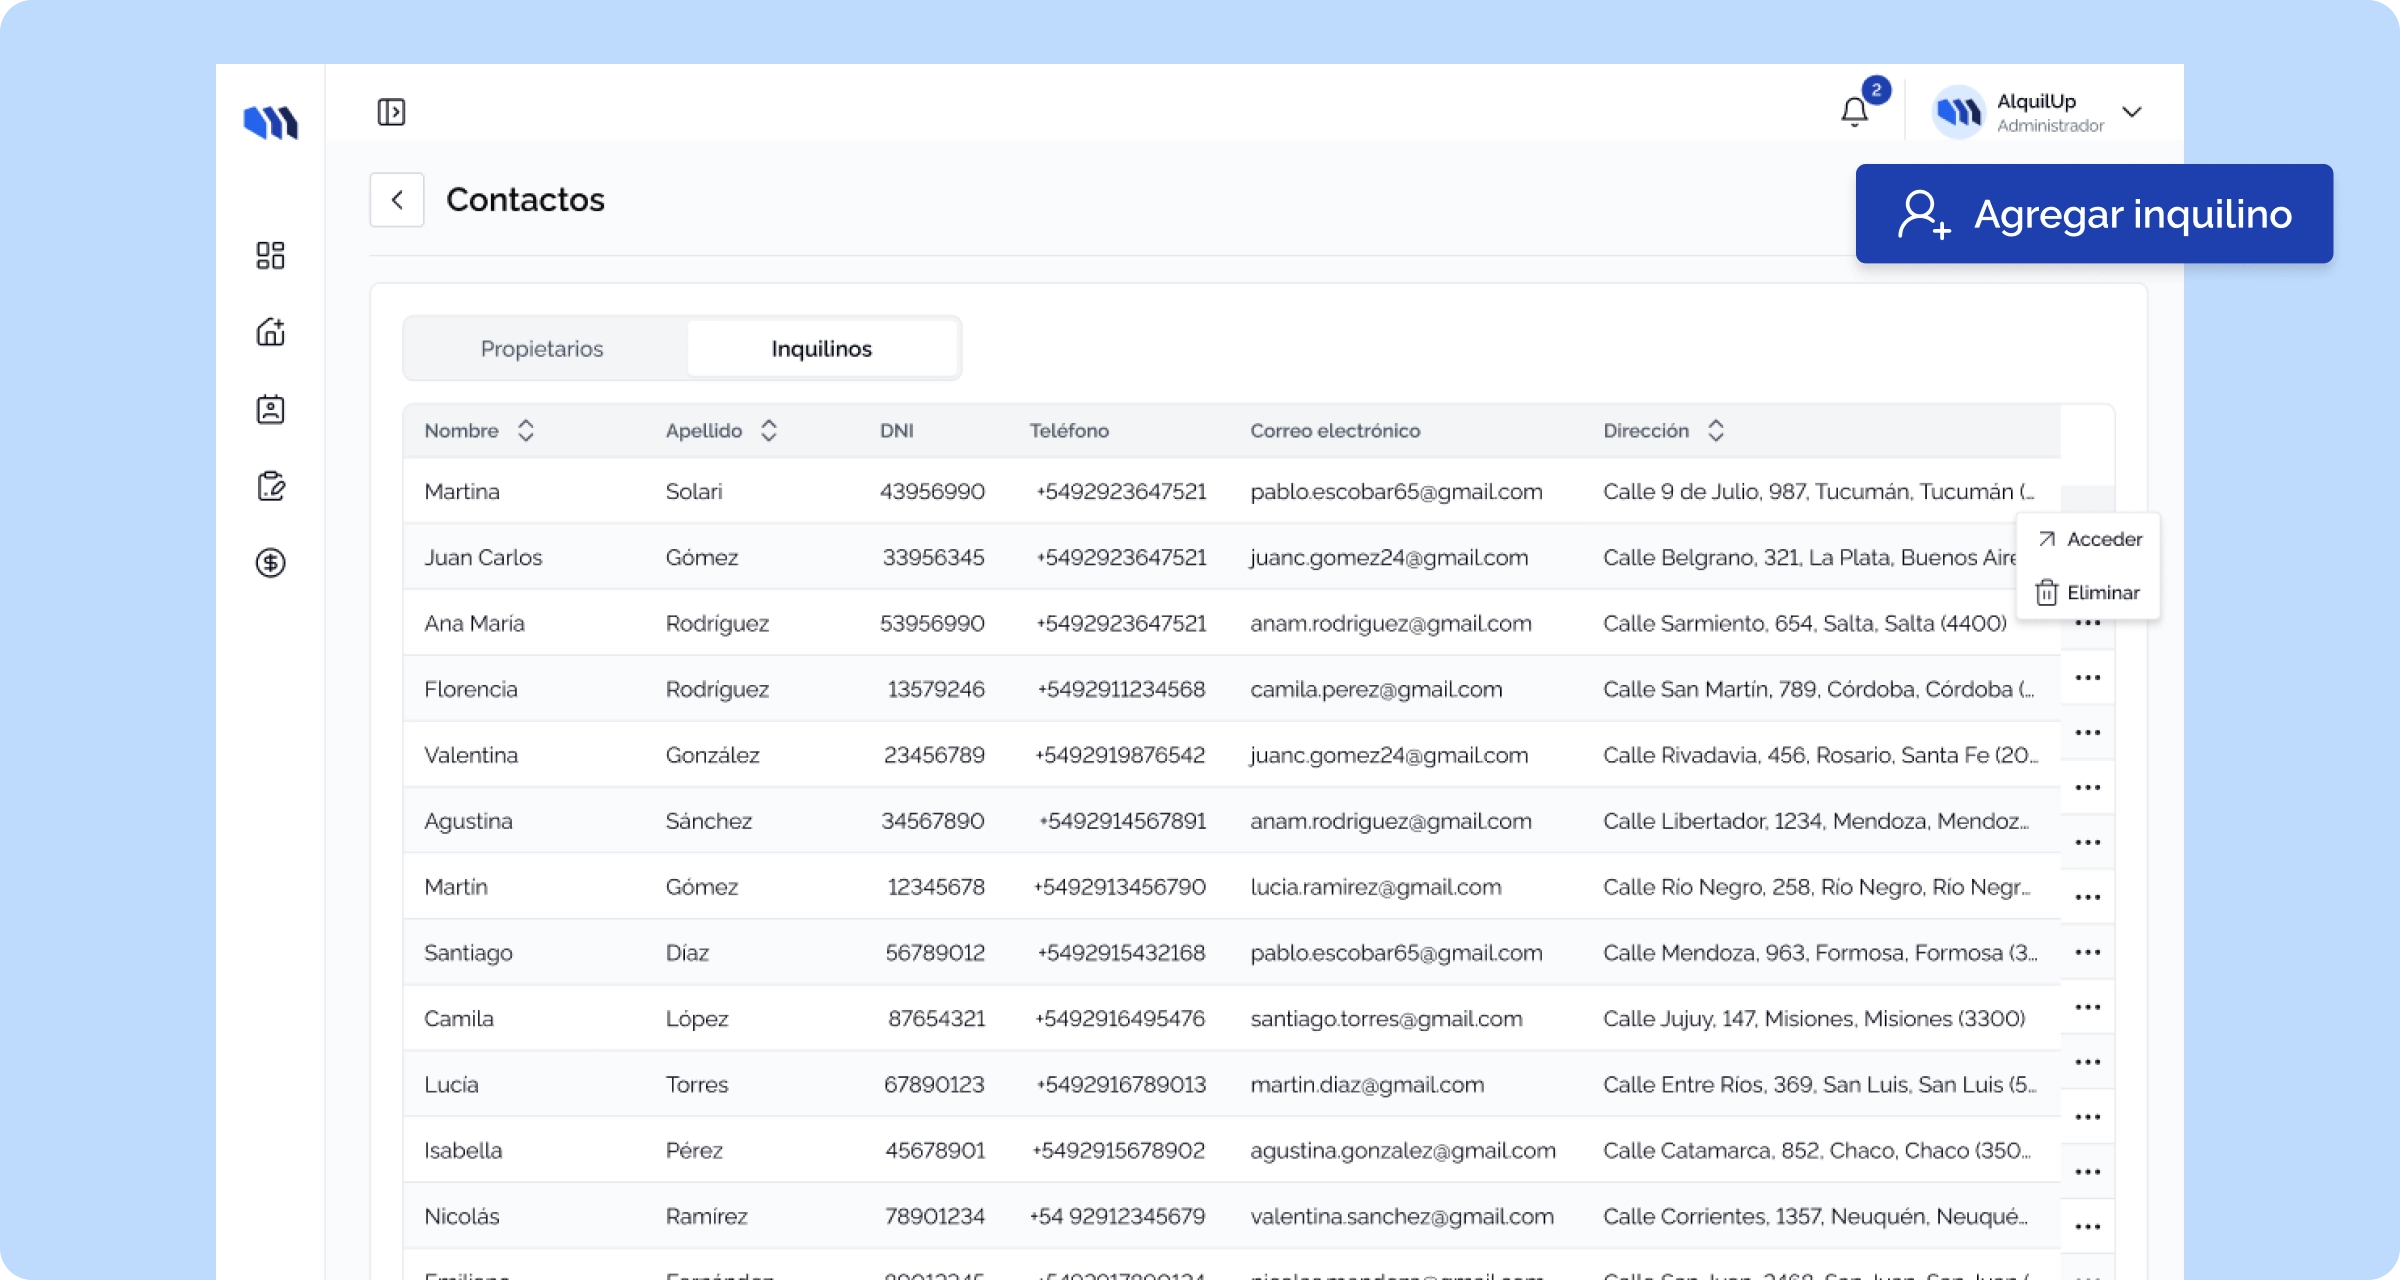Open the payments dollar coin icon
2400x1280 pixels.
point(270,563)
